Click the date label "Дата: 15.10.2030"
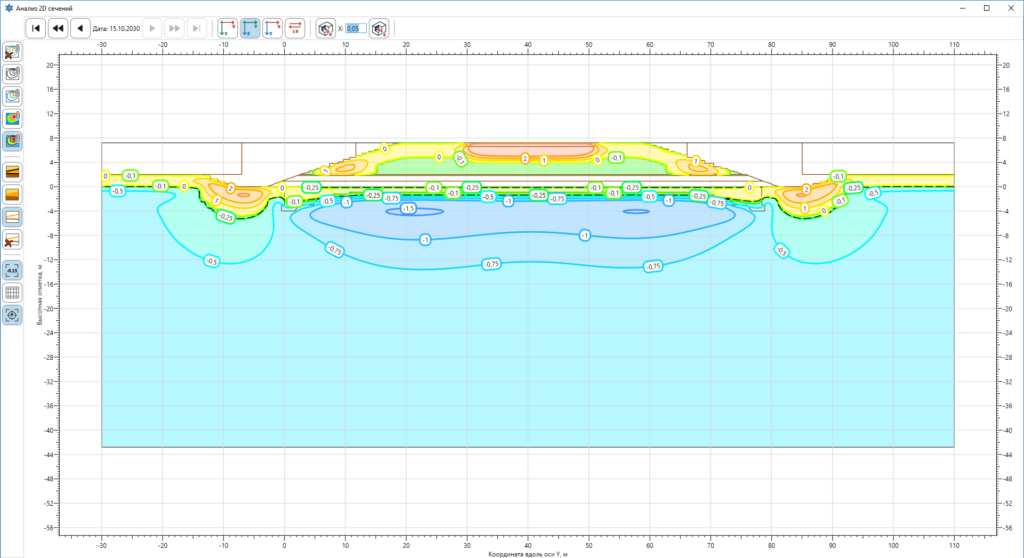The height and width of the screenshot is (558, 1024). (116, 29)
